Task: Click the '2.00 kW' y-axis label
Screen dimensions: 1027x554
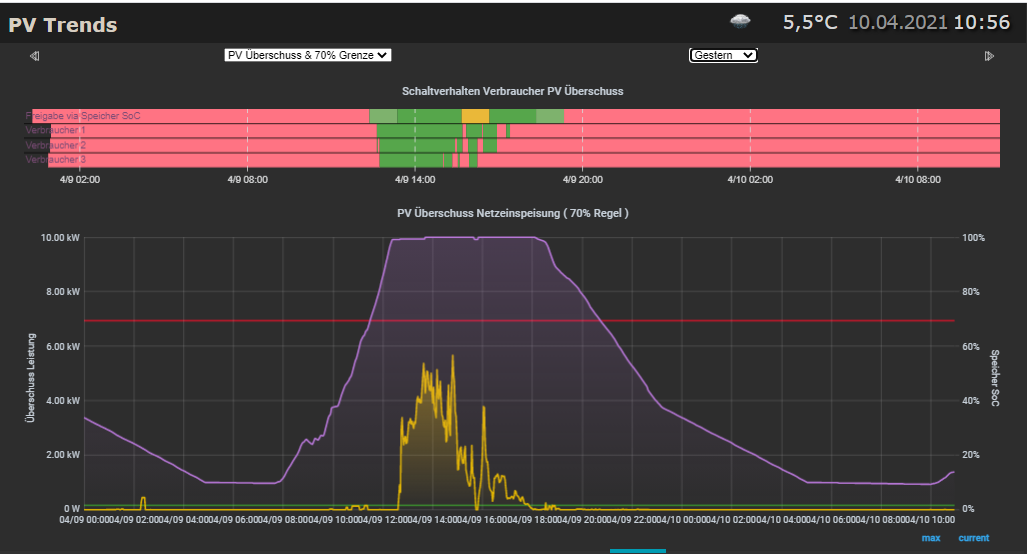Action: [x=63, y=454]
